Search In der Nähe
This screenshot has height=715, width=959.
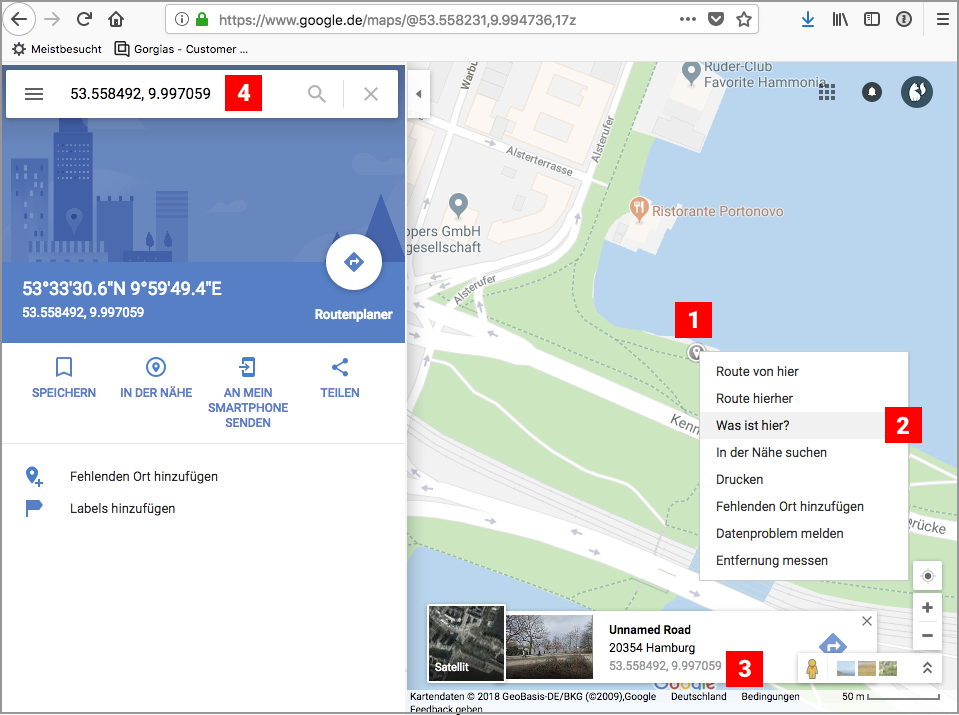click(x=156, y=379)
